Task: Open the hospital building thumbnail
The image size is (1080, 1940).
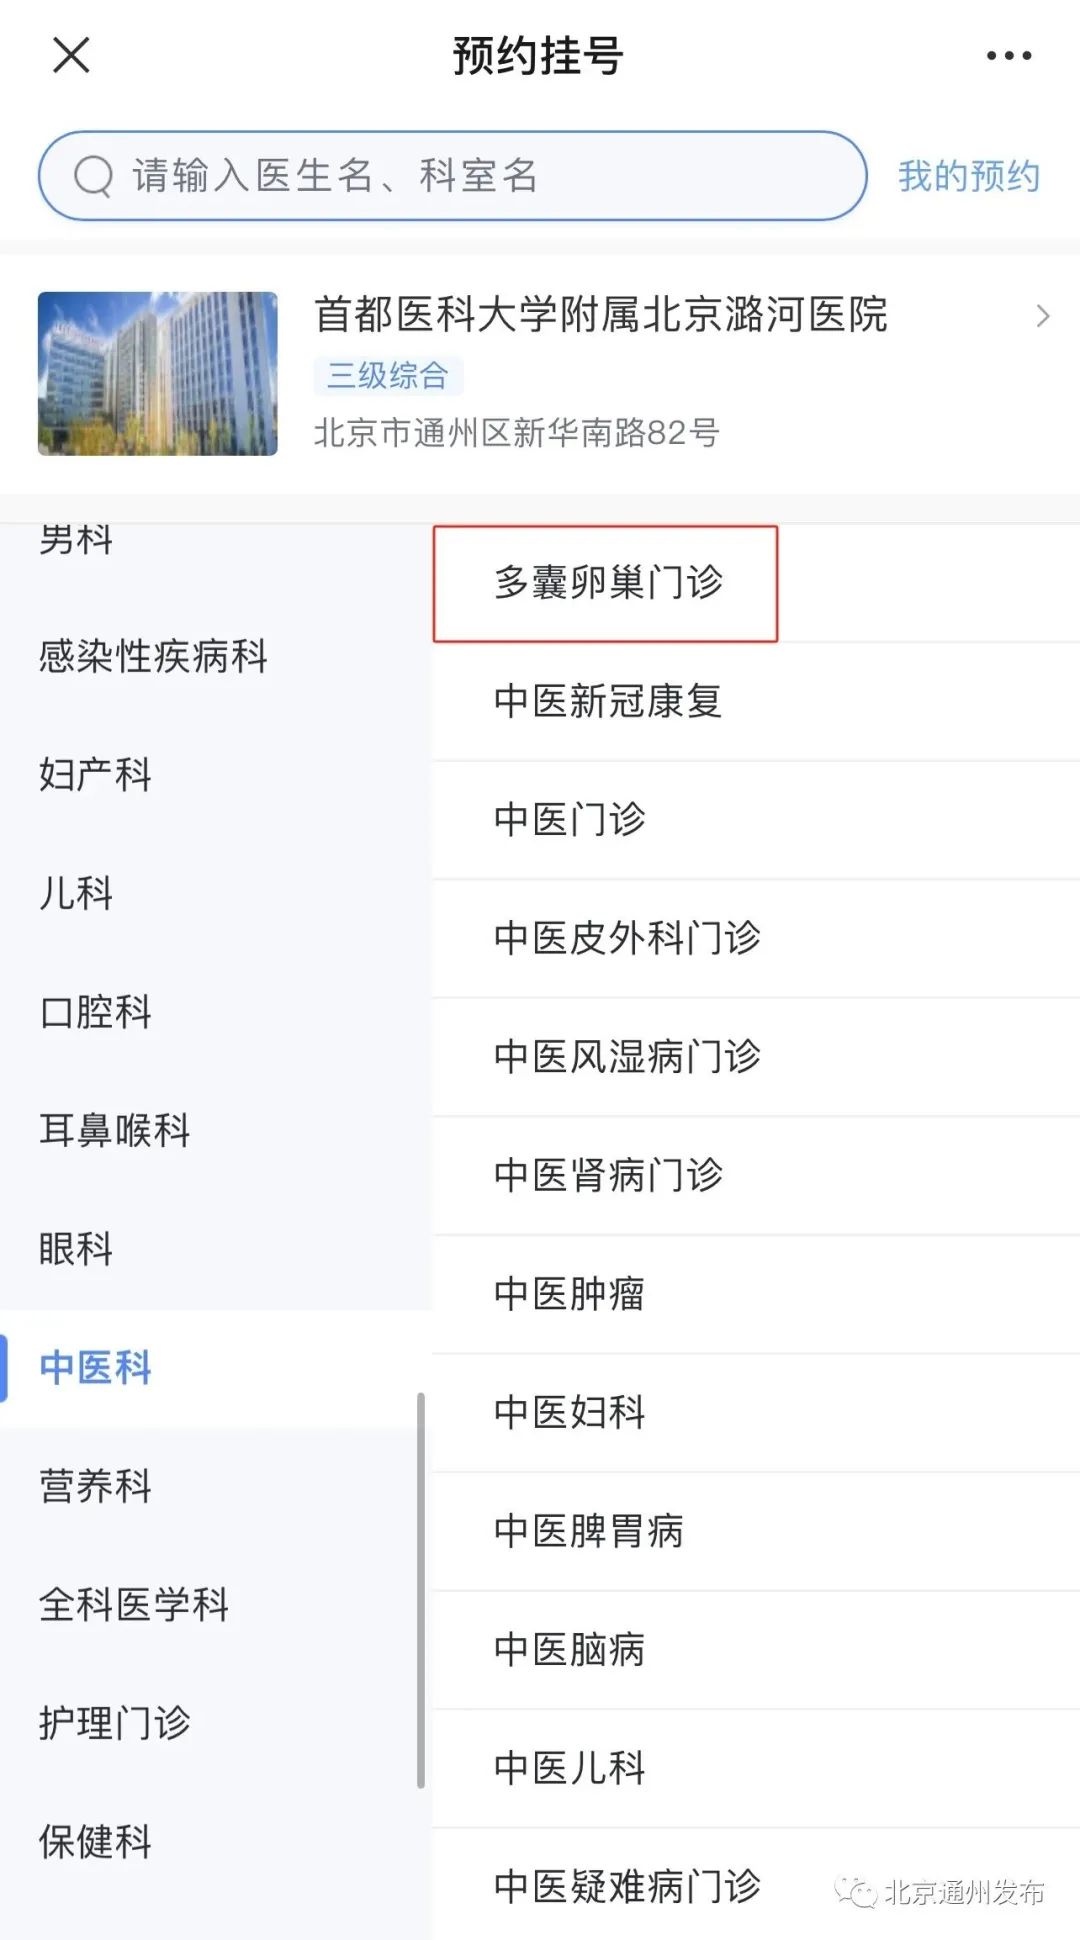Action: pyautogui.click(x=158, y=374)
